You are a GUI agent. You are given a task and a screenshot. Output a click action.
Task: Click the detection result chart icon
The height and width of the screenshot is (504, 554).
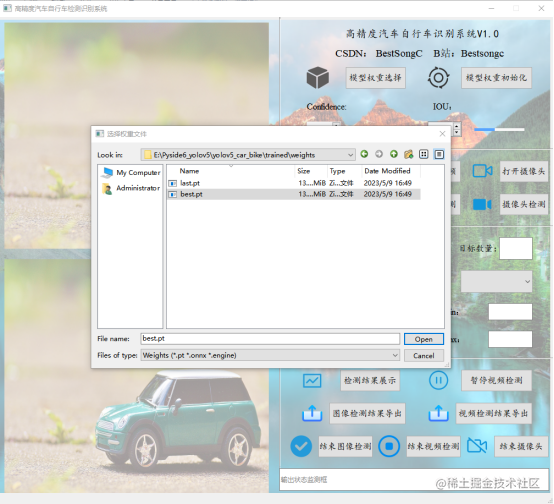(x=312, y=381)
